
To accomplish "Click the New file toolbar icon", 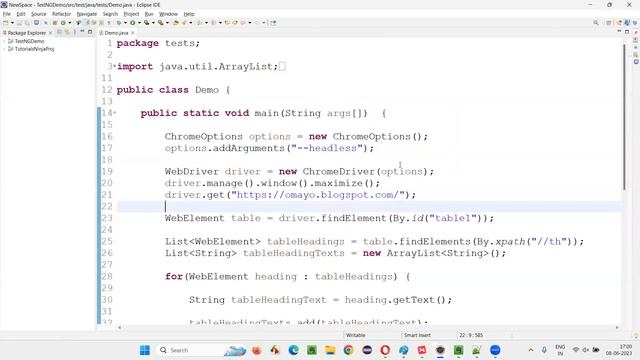I will click(5, 23).
